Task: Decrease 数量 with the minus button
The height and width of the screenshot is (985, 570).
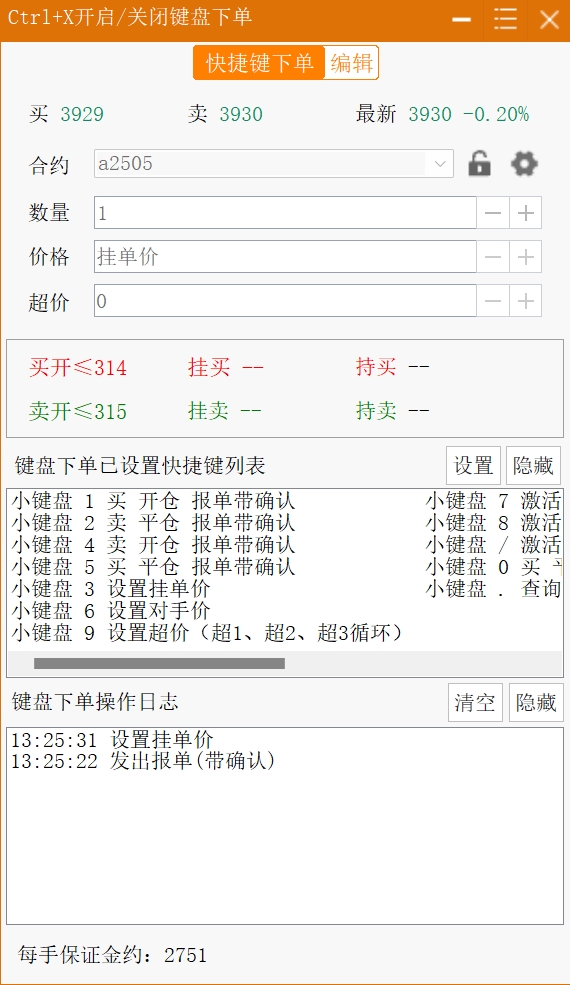Action: coord(493,213)
